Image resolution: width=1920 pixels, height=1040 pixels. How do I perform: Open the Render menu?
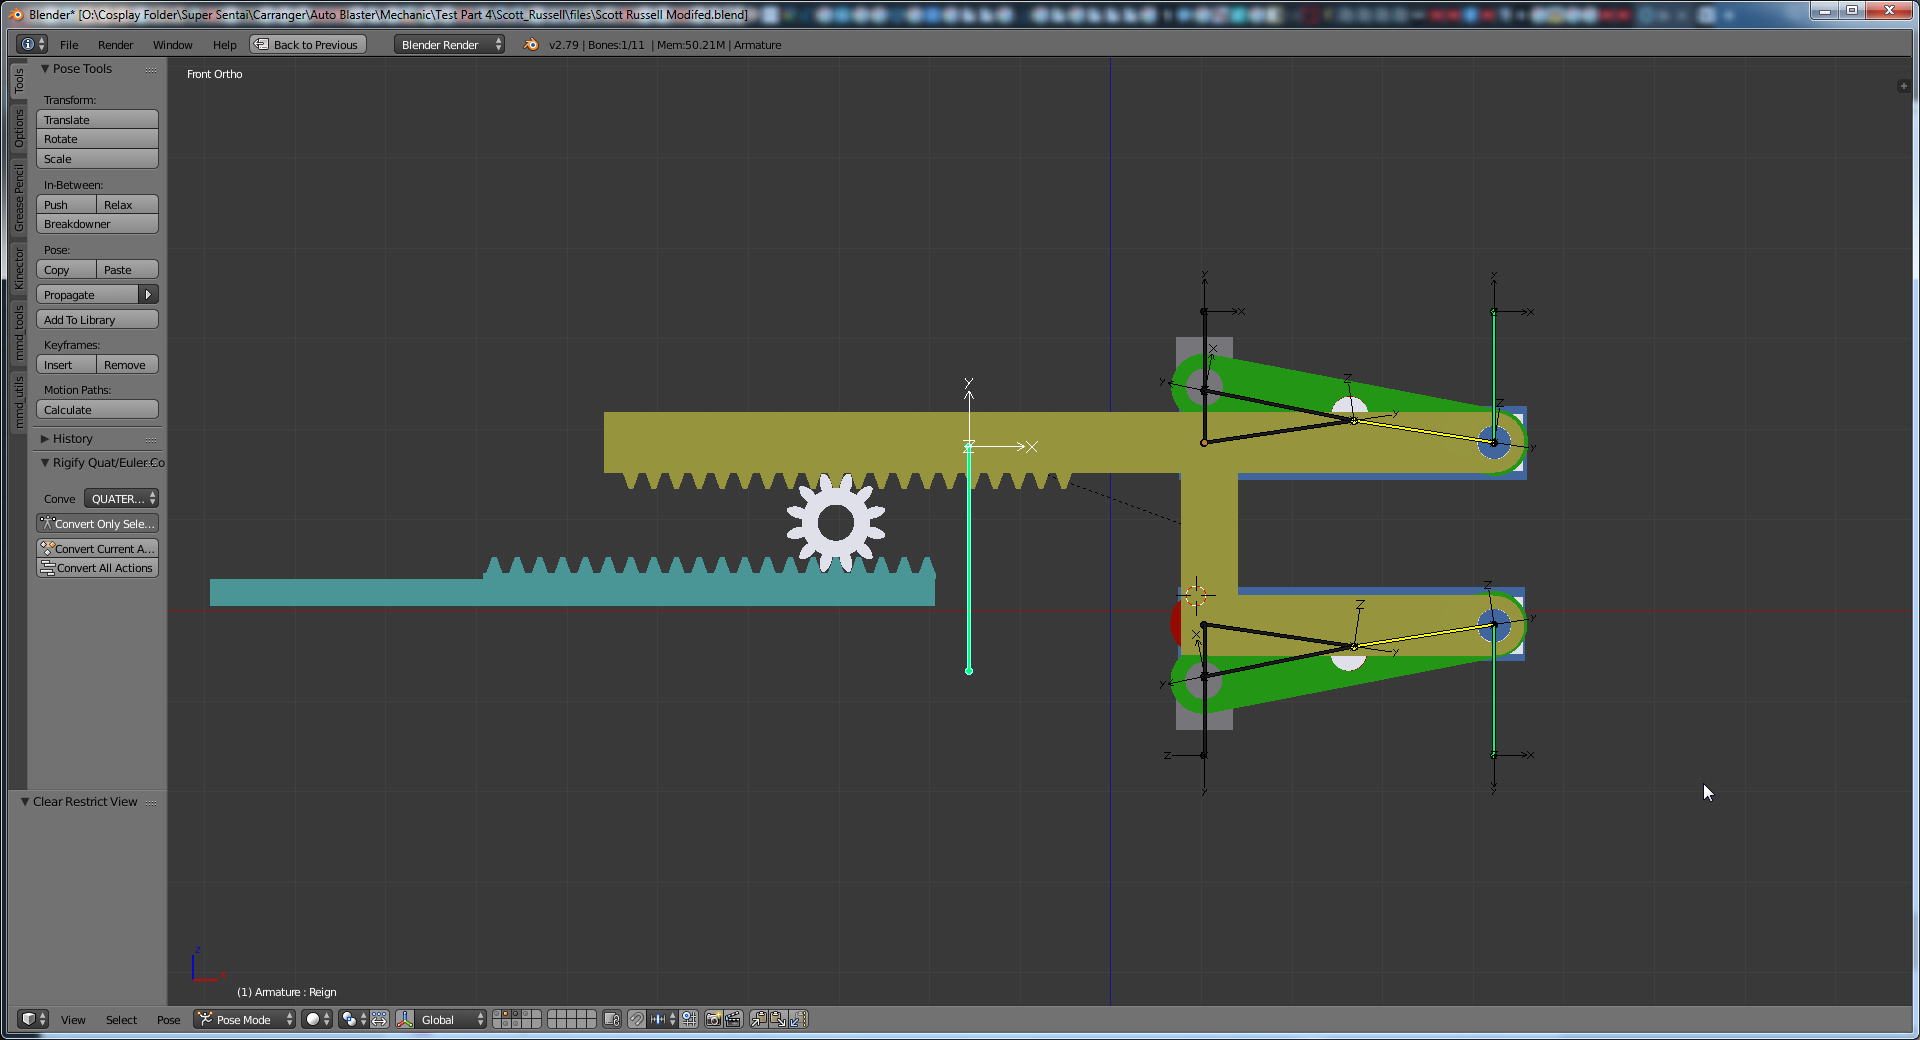pos(115,45)
